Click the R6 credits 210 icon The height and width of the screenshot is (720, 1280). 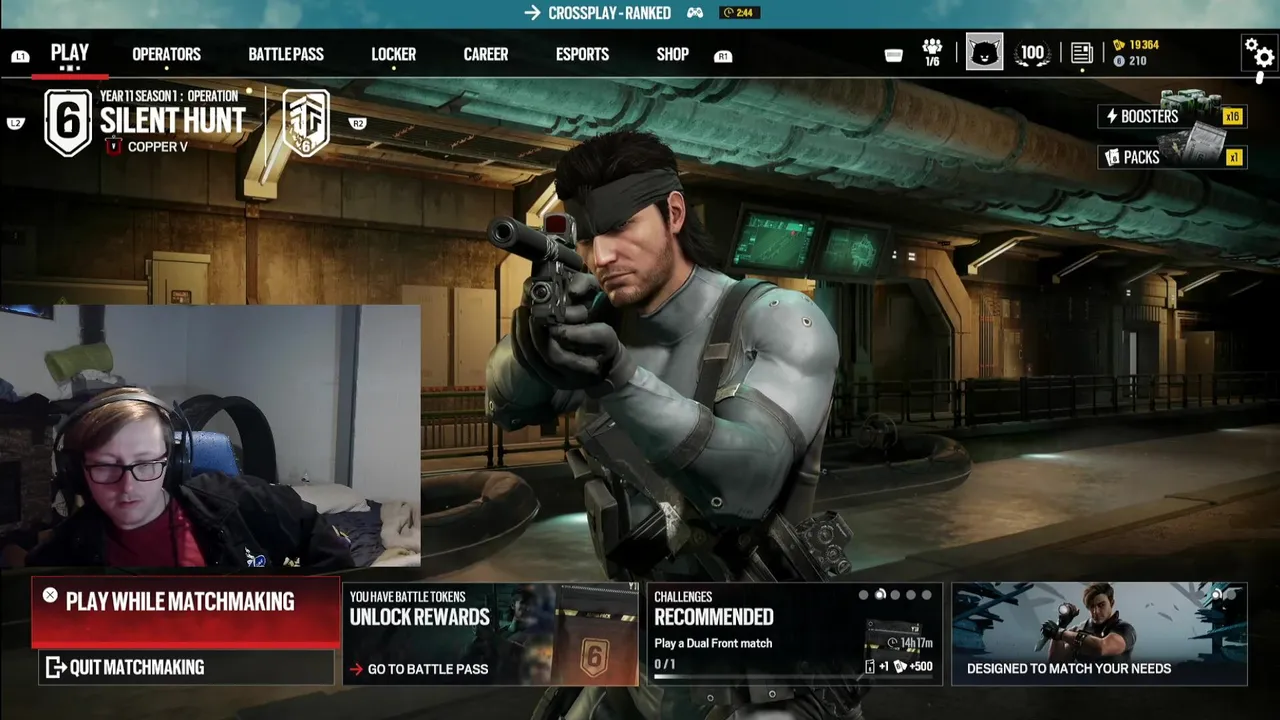click(1119, 61)
